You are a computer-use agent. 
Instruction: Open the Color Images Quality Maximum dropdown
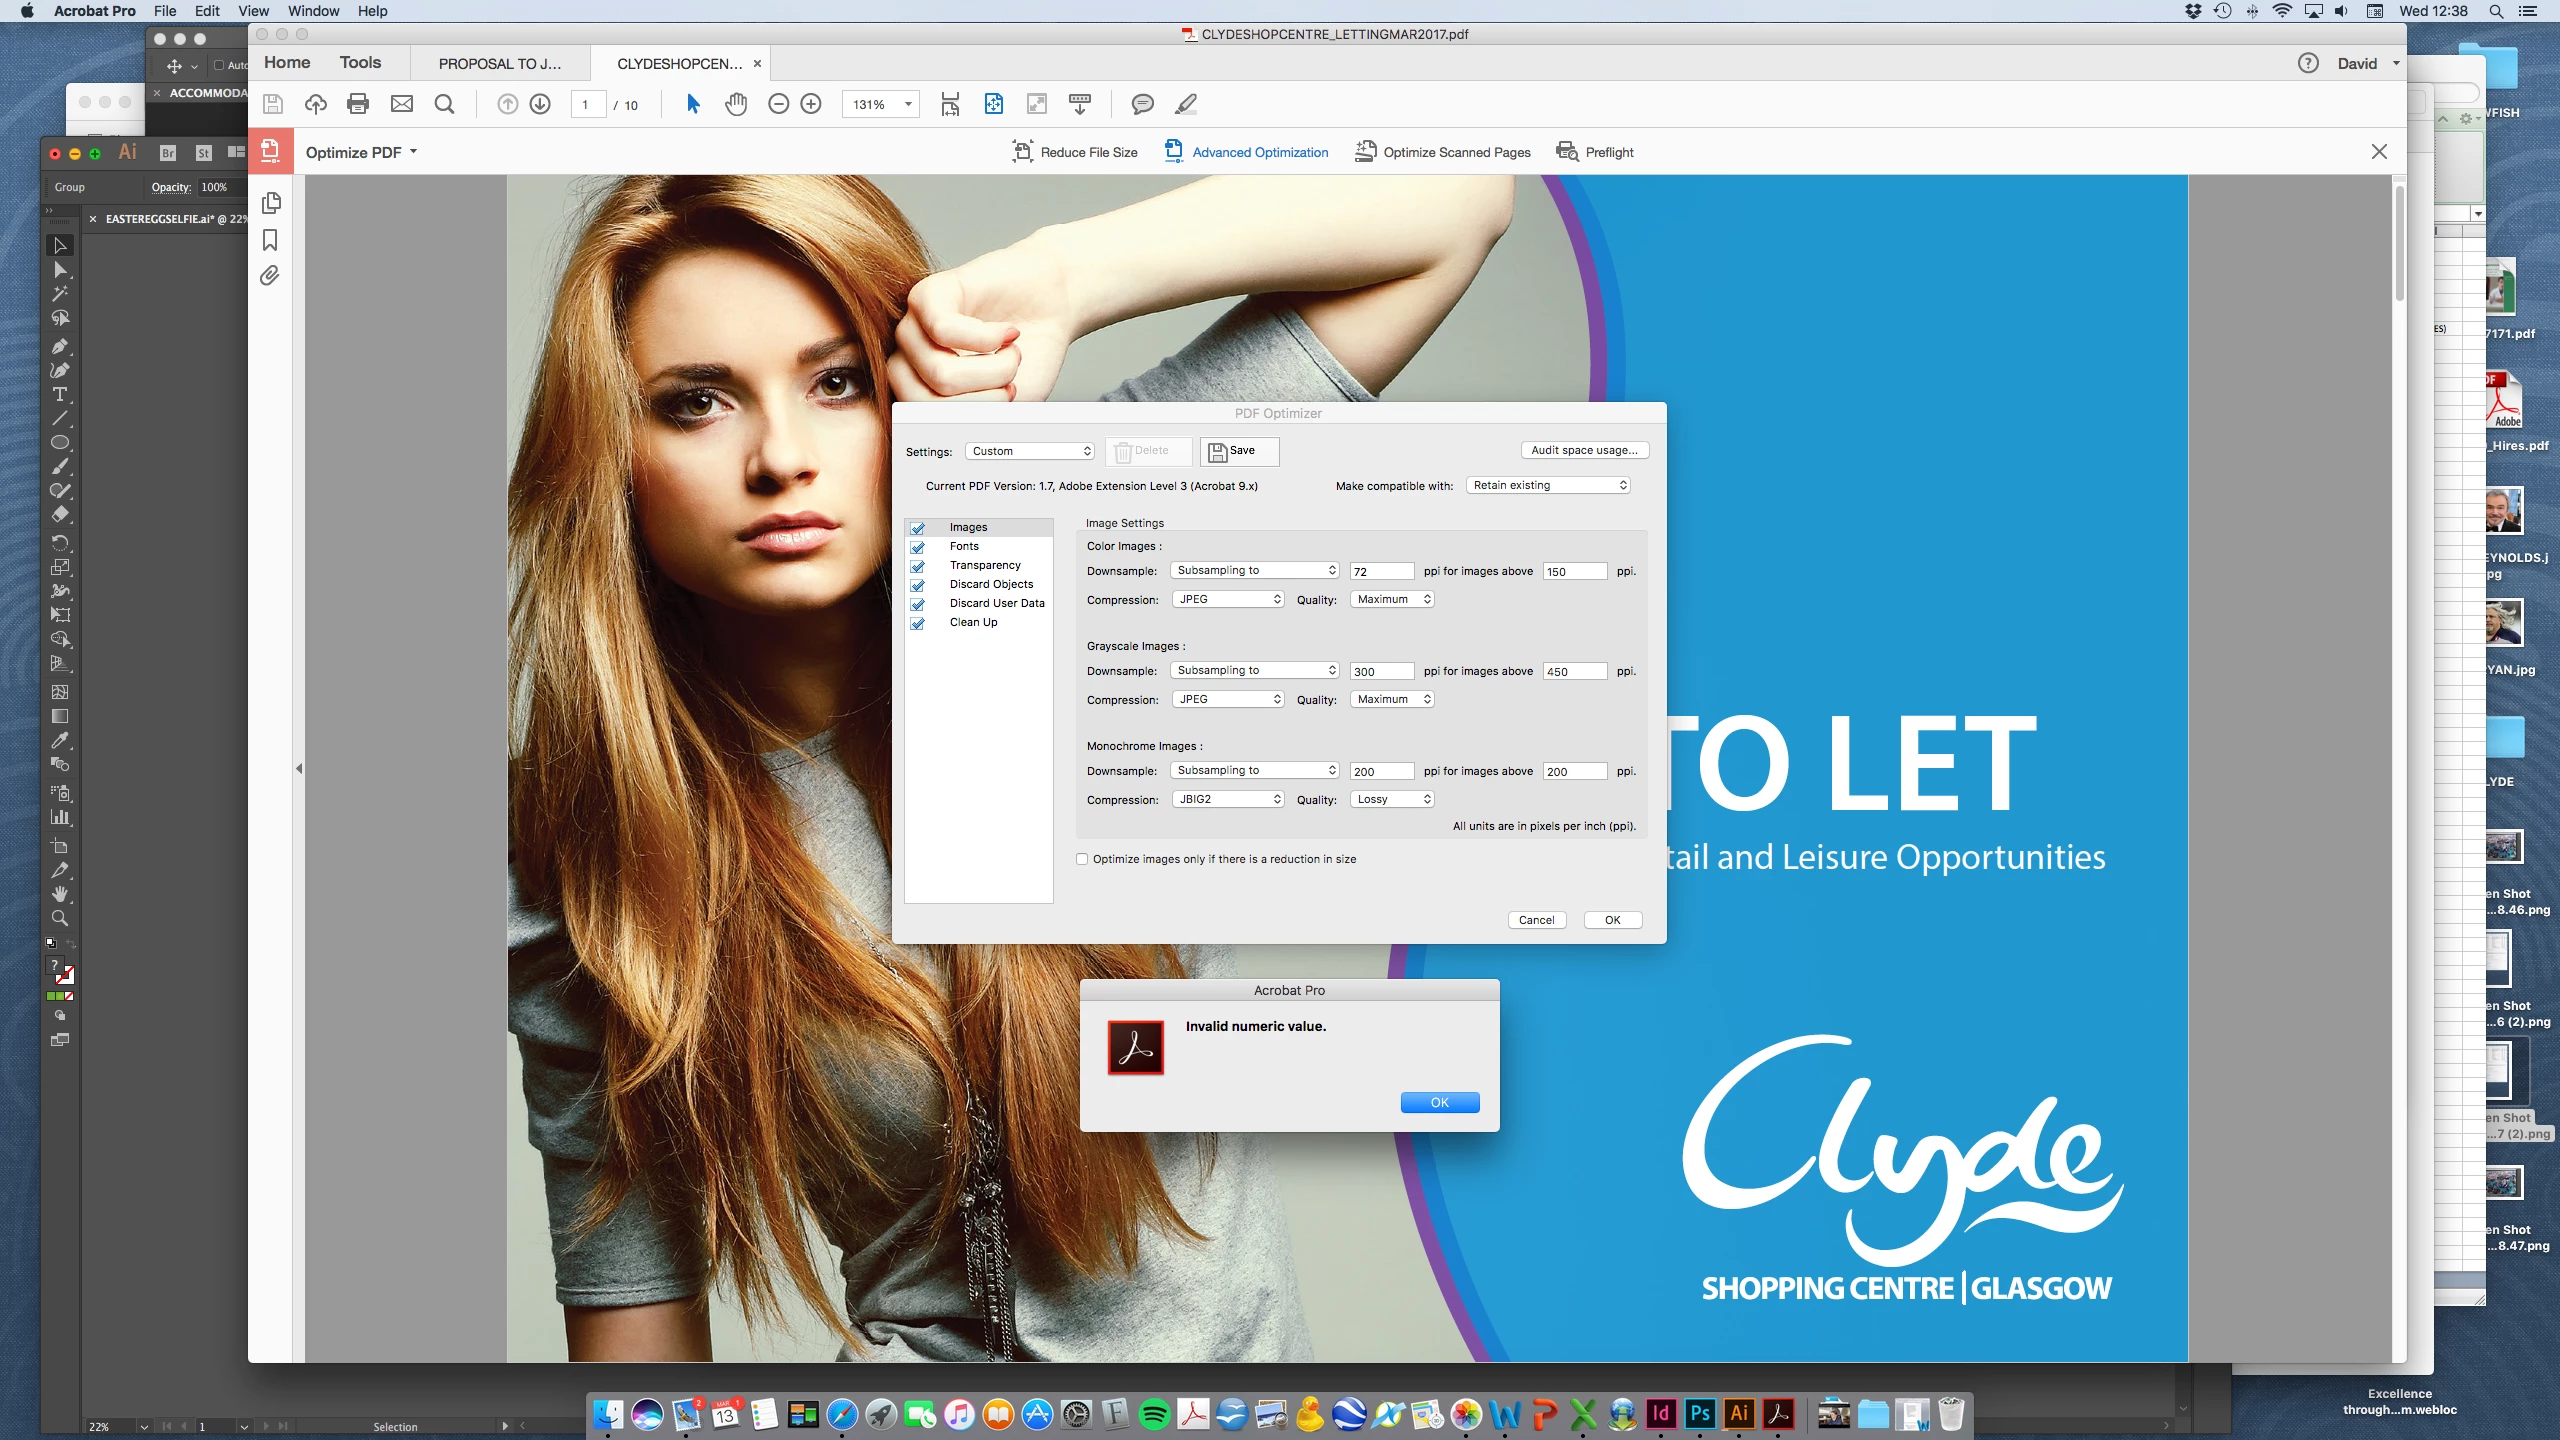[x=1393, y=599]
